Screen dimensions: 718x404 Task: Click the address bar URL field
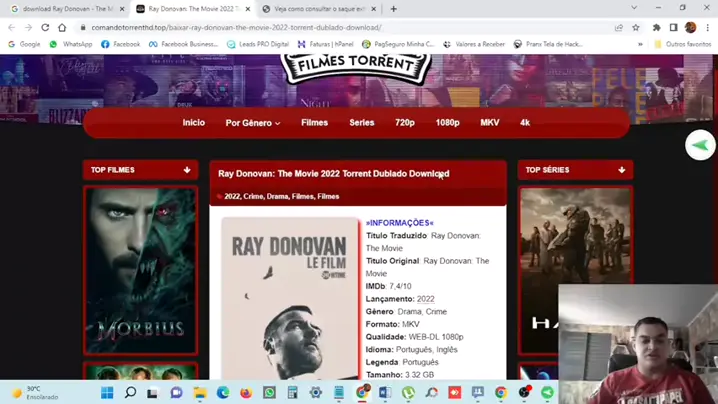tap(348, 27)
